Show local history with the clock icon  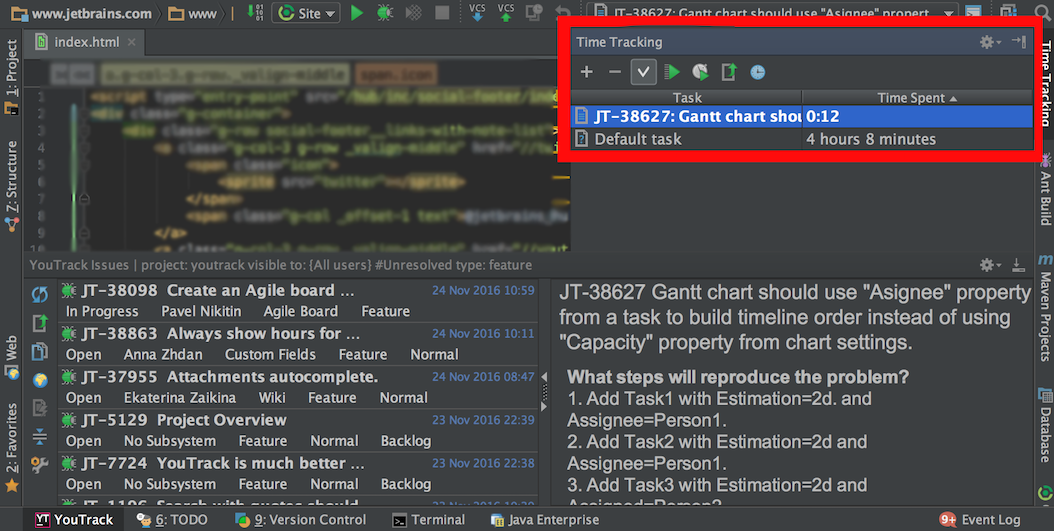pyautogui.click(x=535, y=12)
